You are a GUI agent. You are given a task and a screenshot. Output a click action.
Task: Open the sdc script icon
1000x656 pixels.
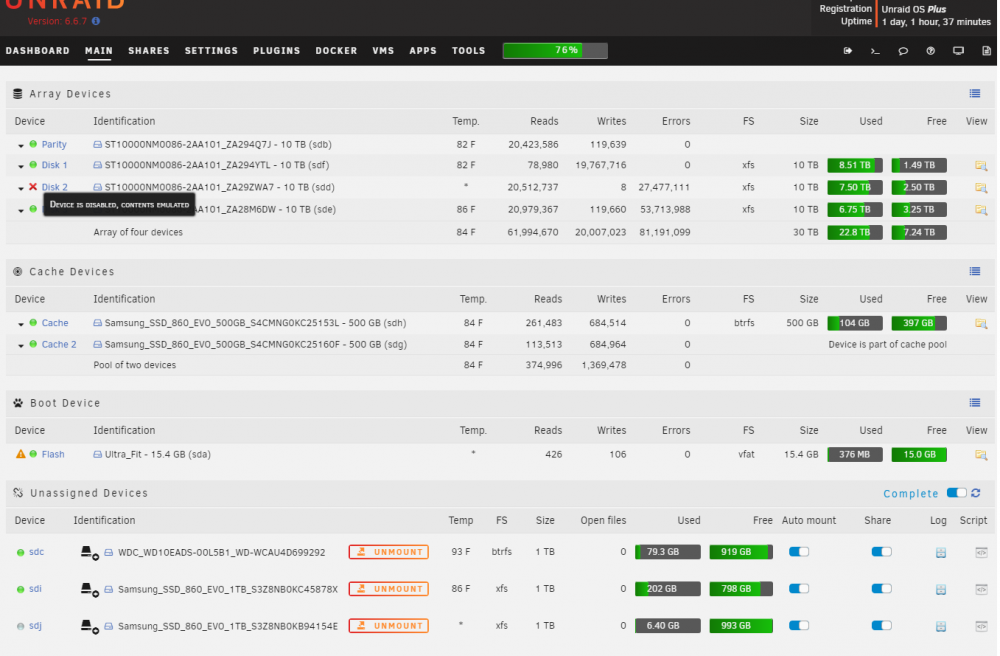[x=981, y=553]
